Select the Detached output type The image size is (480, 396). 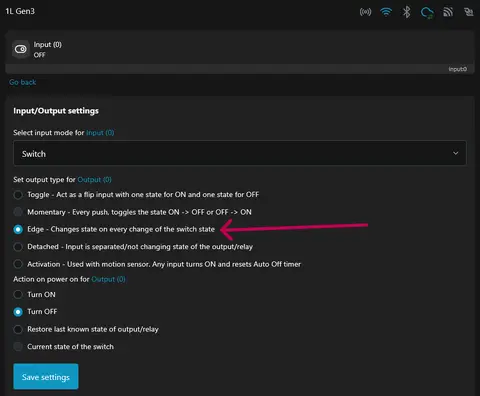(18, 247)
